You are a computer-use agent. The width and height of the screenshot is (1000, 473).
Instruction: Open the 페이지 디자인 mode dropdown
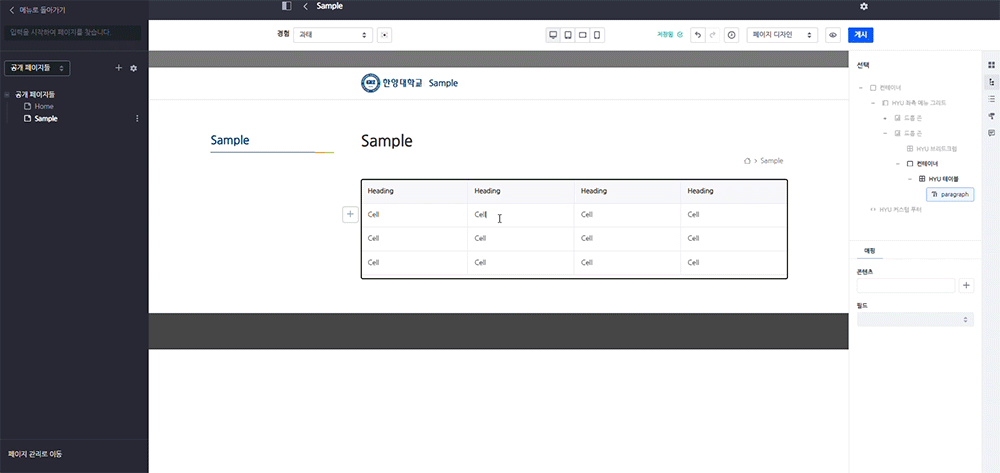(x=781, y=35)
